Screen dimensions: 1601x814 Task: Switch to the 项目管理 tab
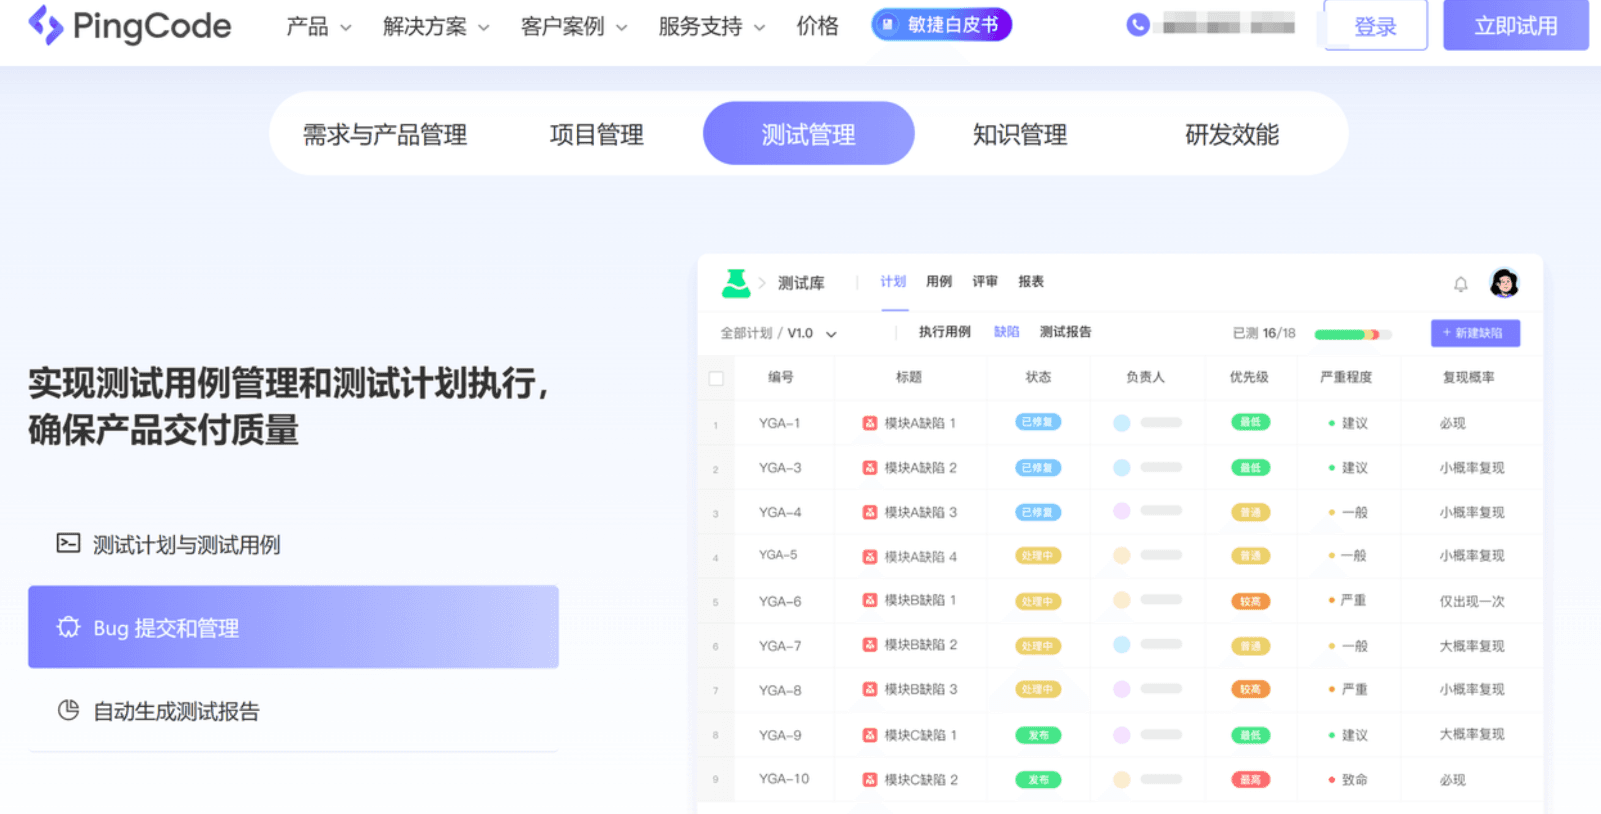[x=597, y=134]
